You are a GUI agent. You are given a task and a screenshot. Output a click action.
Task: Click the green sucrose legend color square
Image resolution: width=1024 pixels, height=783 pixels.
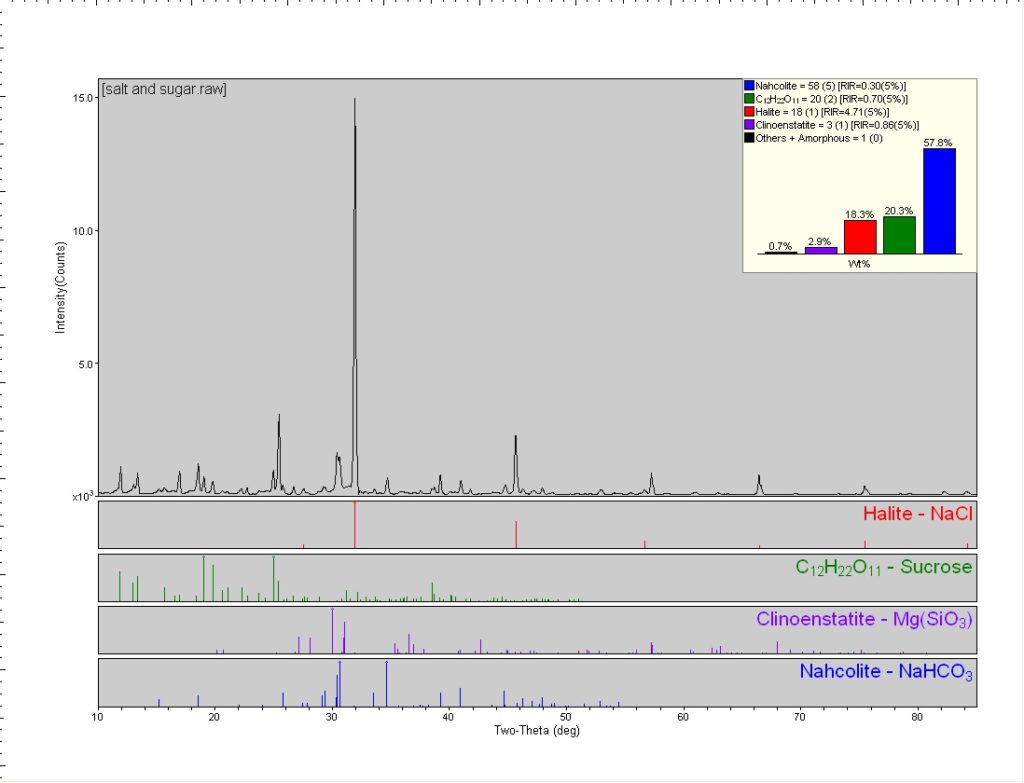coord(747,99)
